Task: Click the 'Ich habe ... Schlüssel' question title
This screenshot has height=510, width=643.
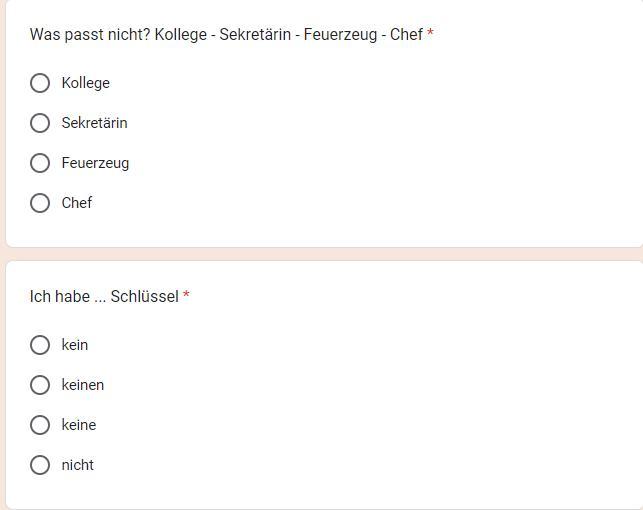Action: pyautogui.click(x=104, y=297)
